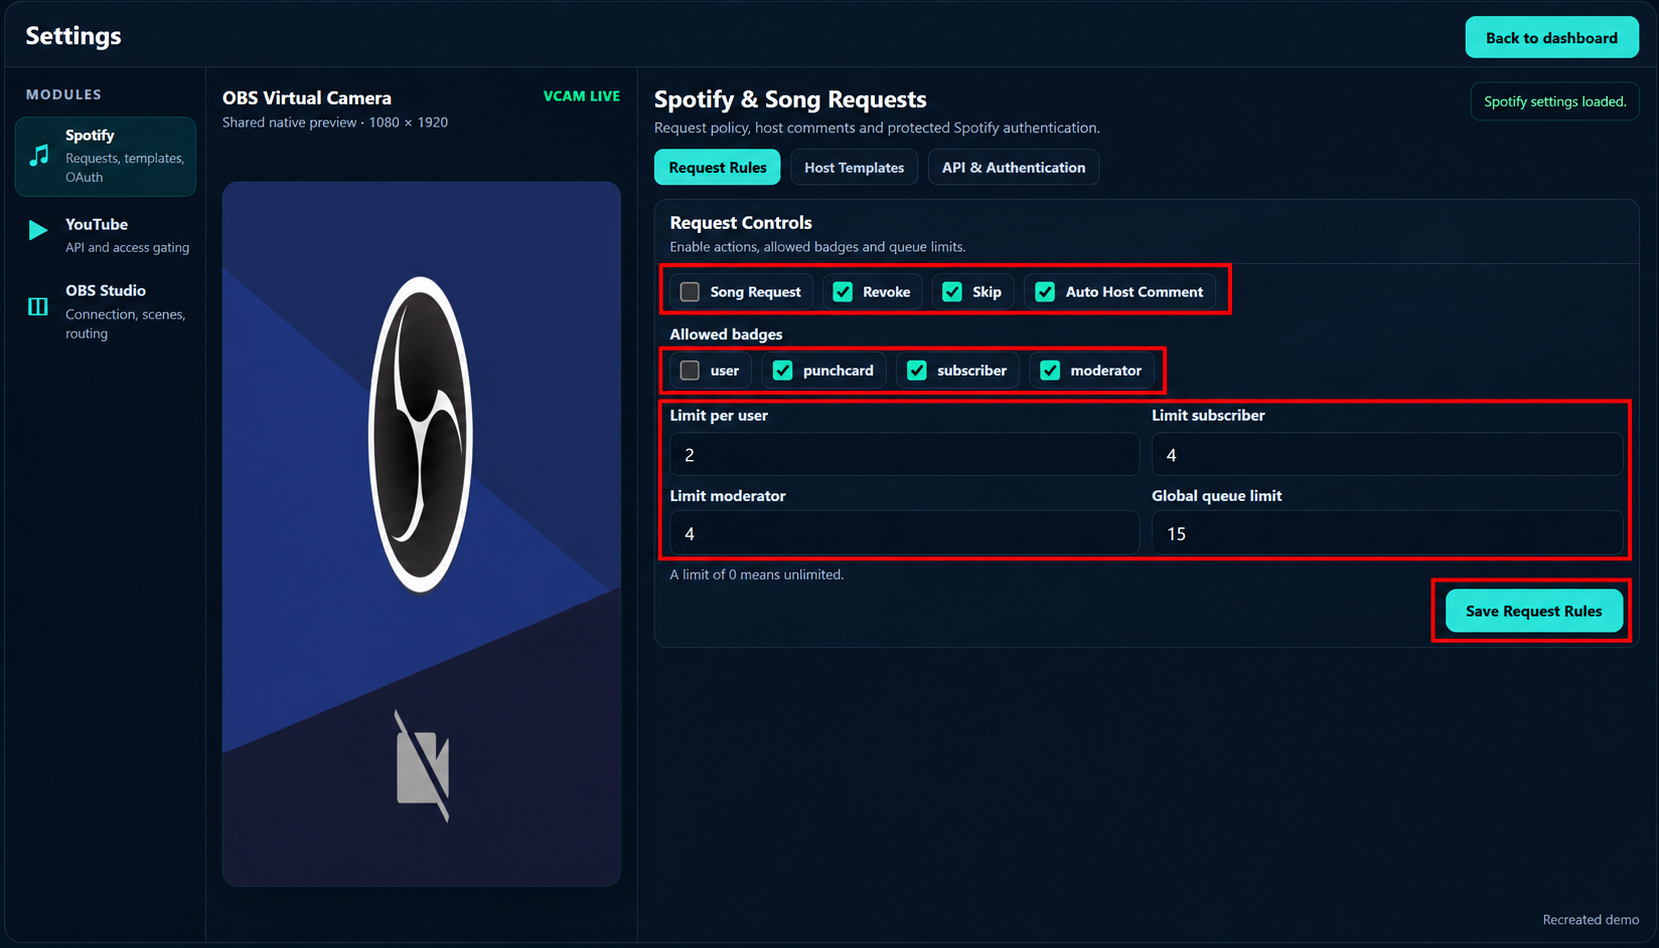
Task: Click the camera-off icon in preview
Action: pyautogui.click(x=422, y=766)
